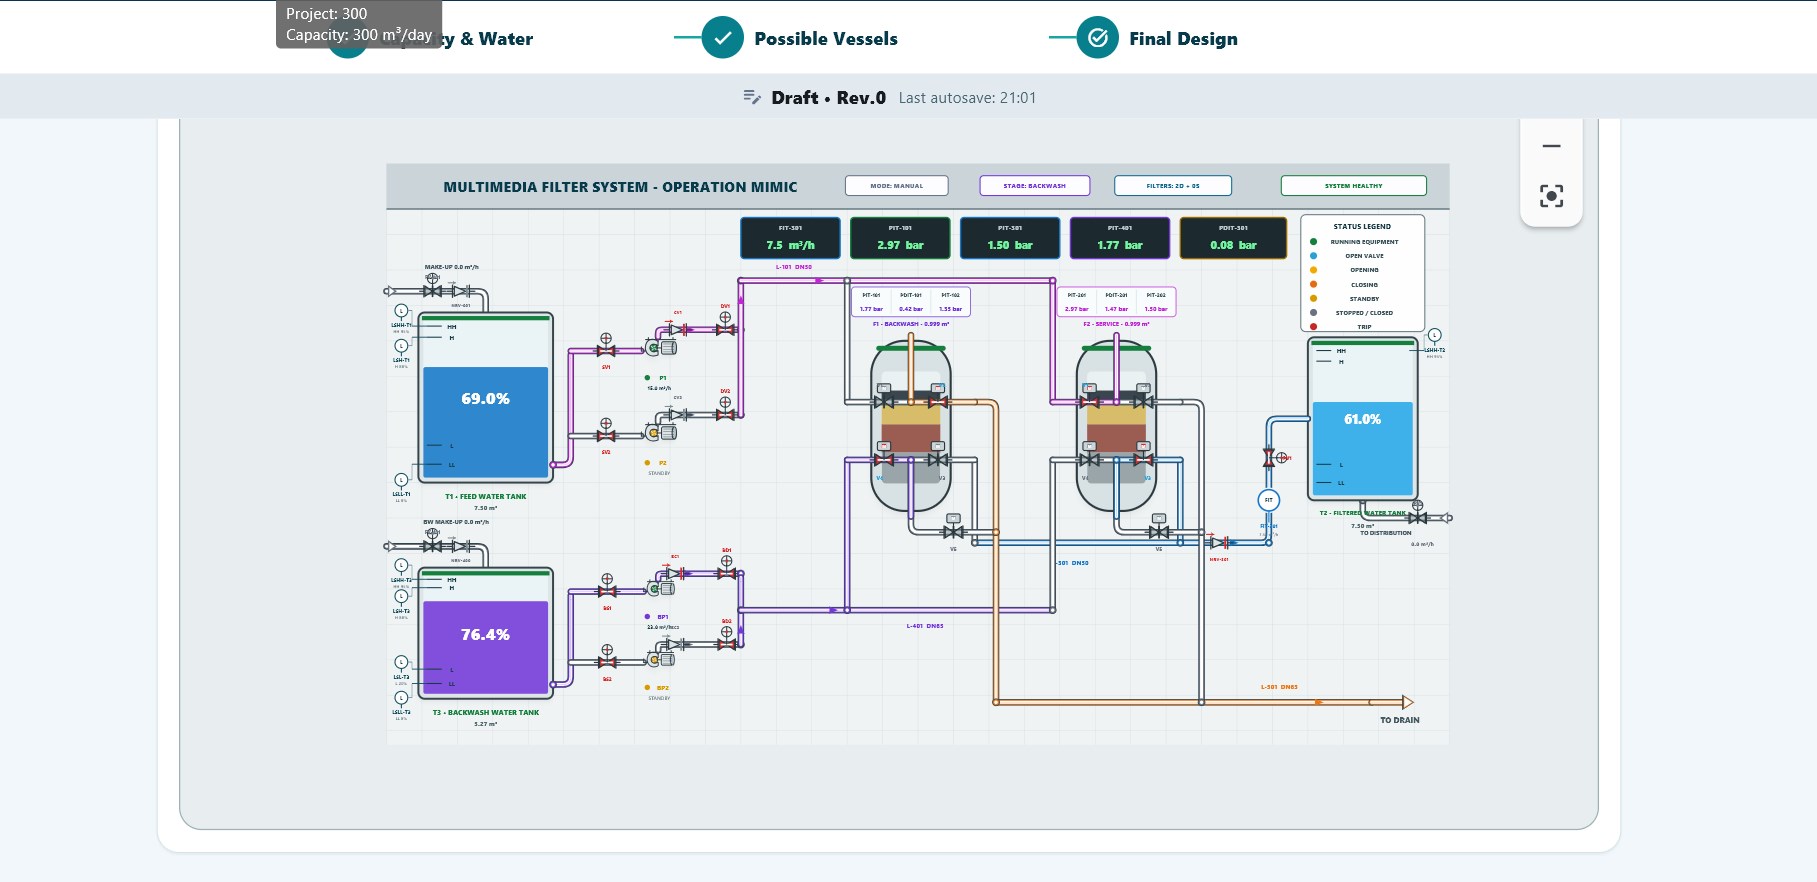
Task: Select feed pump P1 symbol
Action: click(660, 347)
